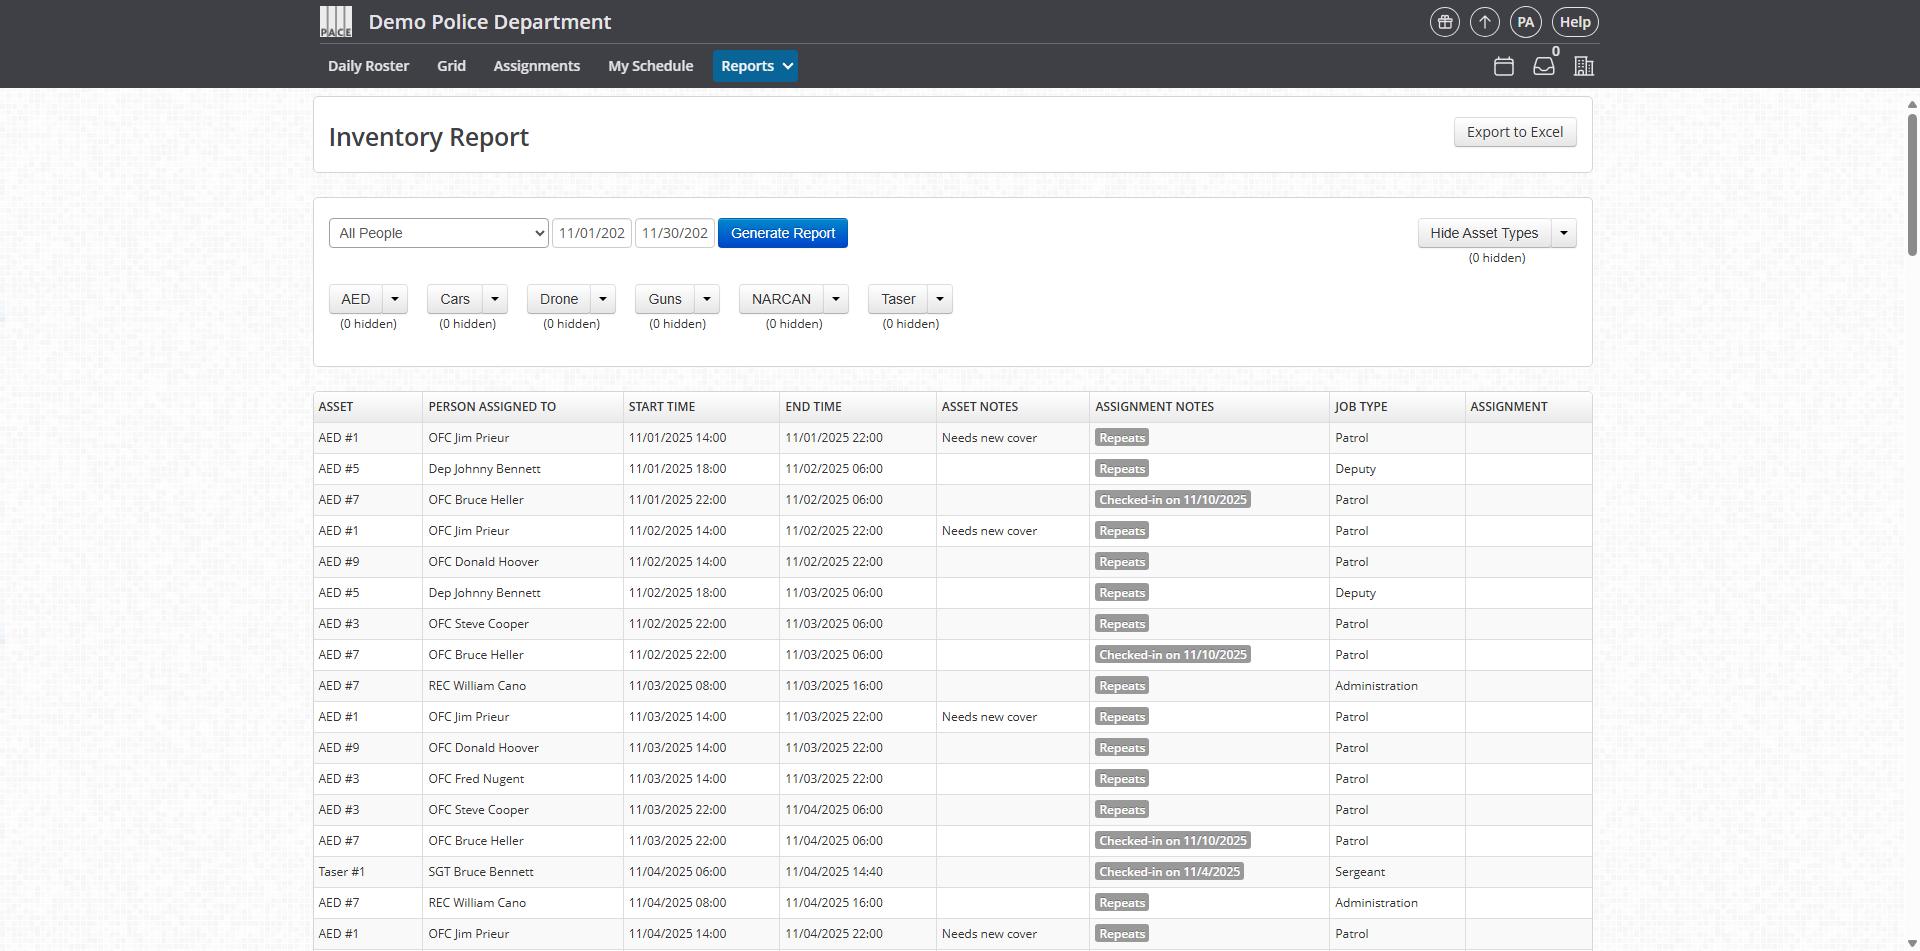Screen dimensions: 1920x951
Task: Click the PACE logo icon
Action: click(336, 21)
